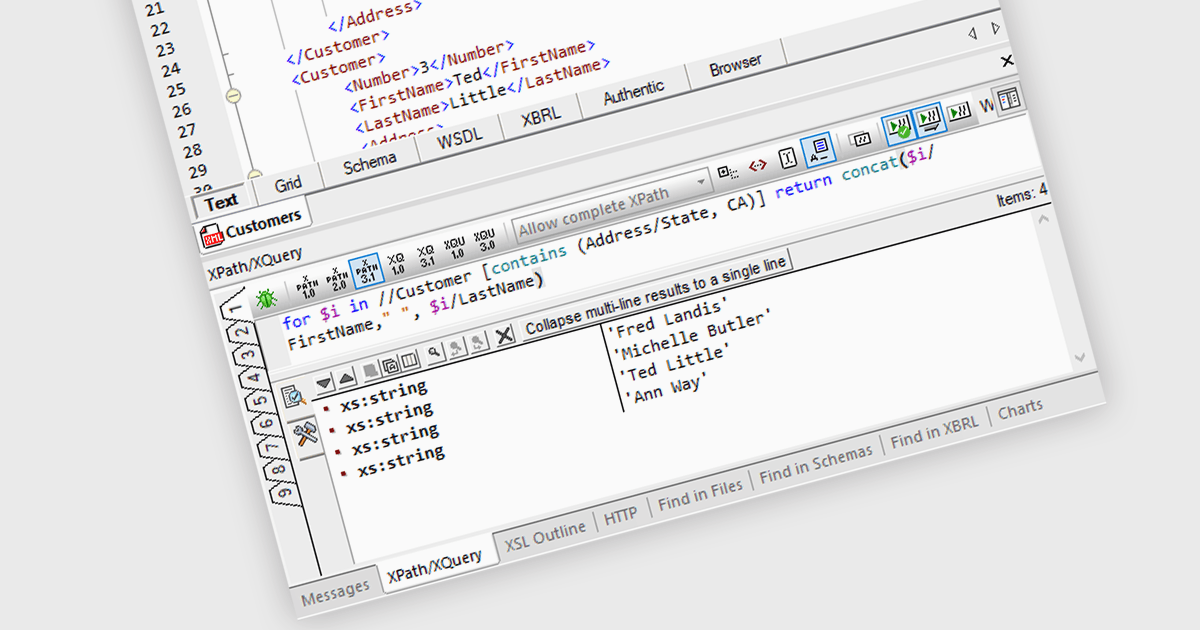Toggle the highlighted list-layout icon in the toolbar
Screen dimensions: 1200x630
[819, 149]
